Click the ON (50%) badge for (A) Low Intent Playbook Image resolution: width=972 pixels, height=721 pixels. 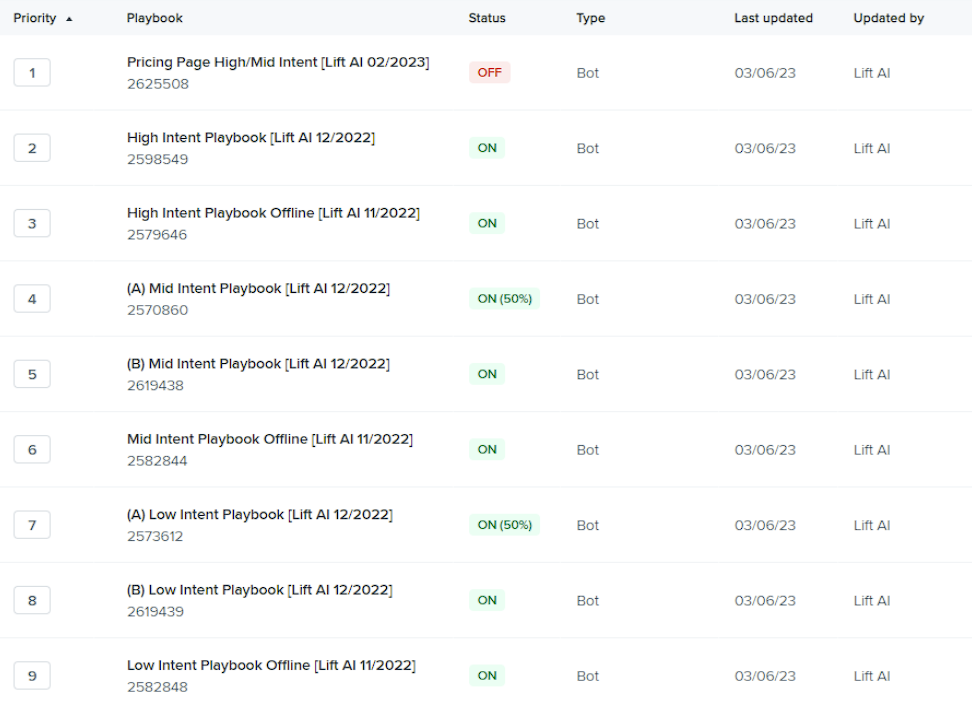(503, 524)
